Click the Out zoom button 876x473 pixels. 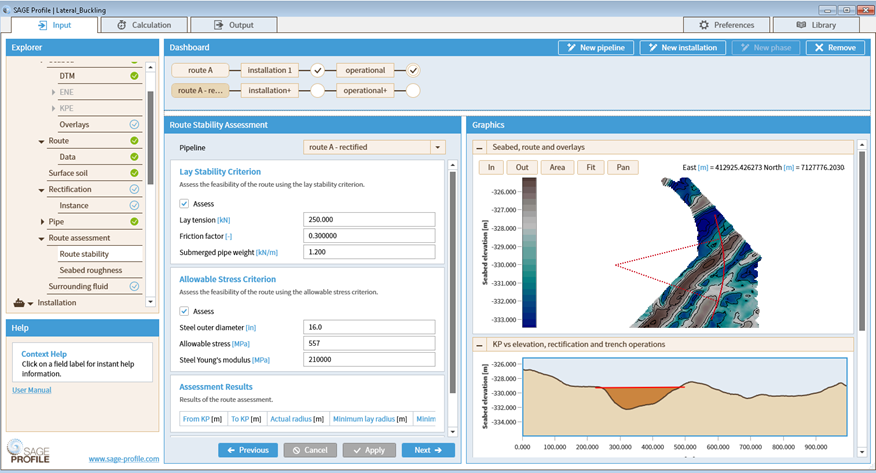pyautogui.click(x=522, y=168)
